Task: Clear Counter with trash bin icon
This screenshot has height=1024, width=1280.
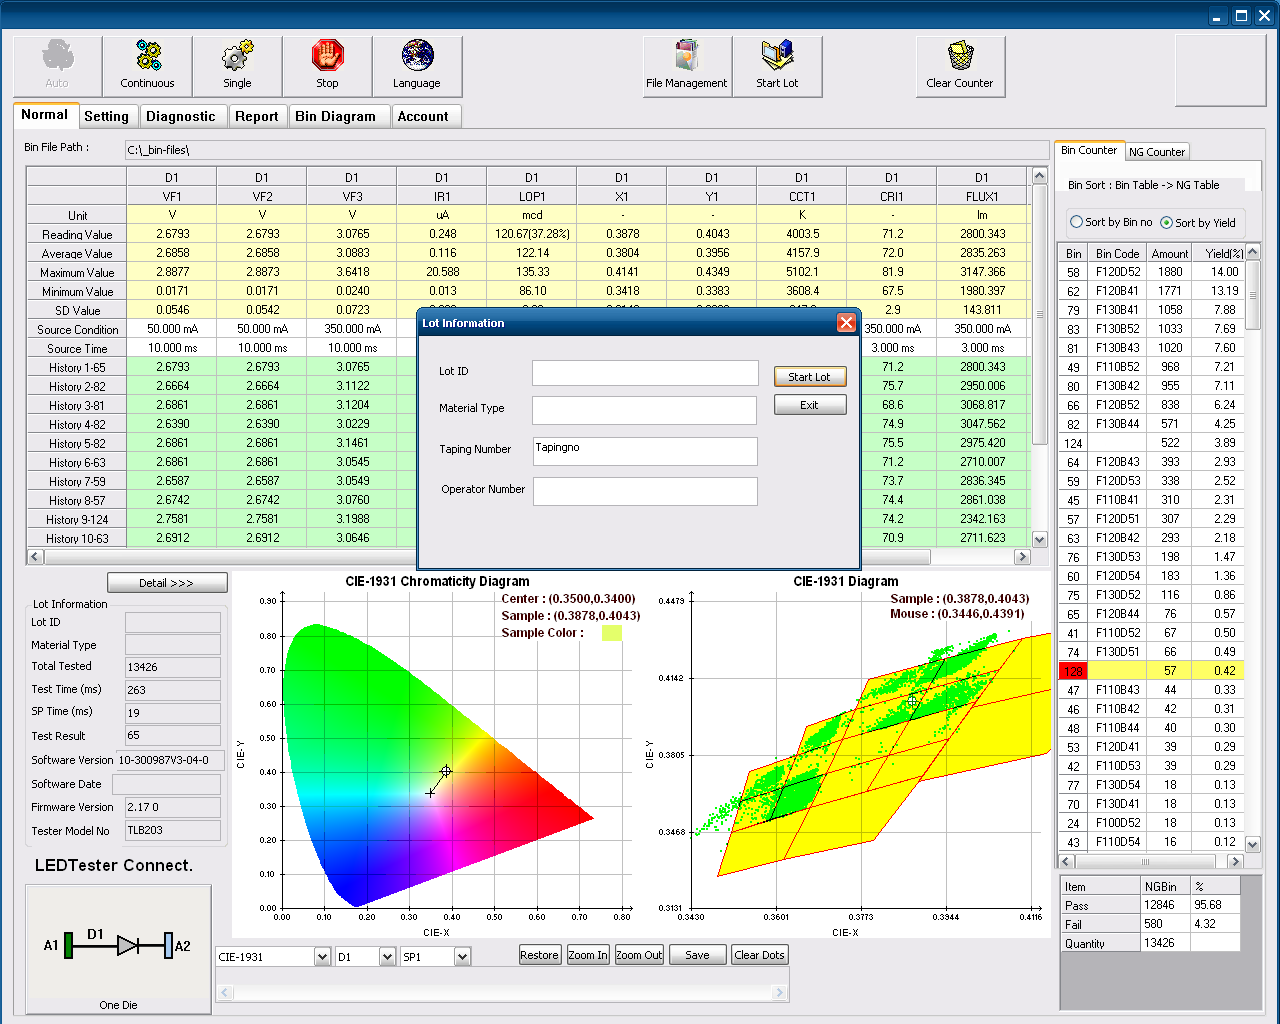Action: click(x=960, y=66)
